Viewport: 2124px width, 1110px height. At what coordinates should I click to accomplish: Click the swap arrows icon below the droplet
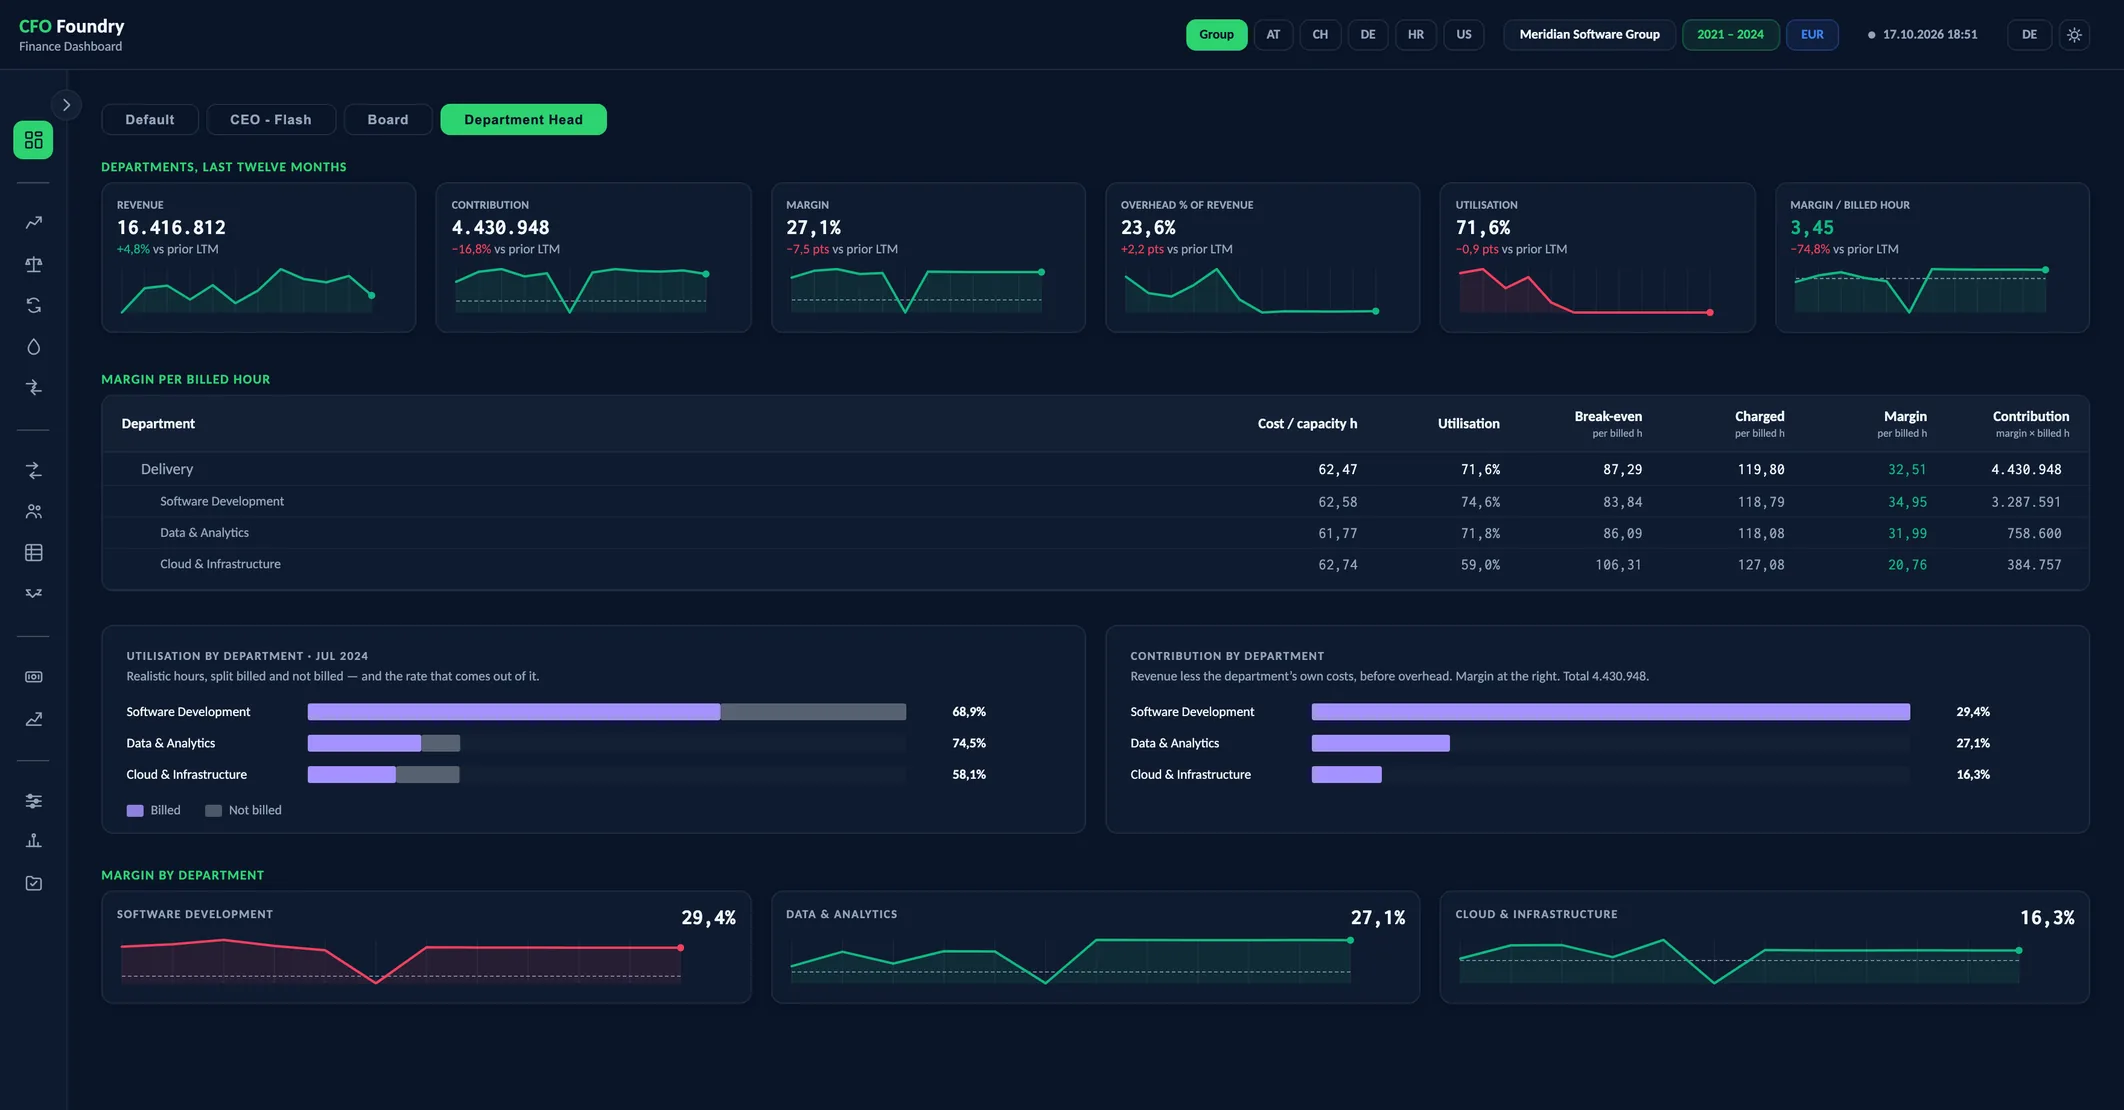(33, 387)
